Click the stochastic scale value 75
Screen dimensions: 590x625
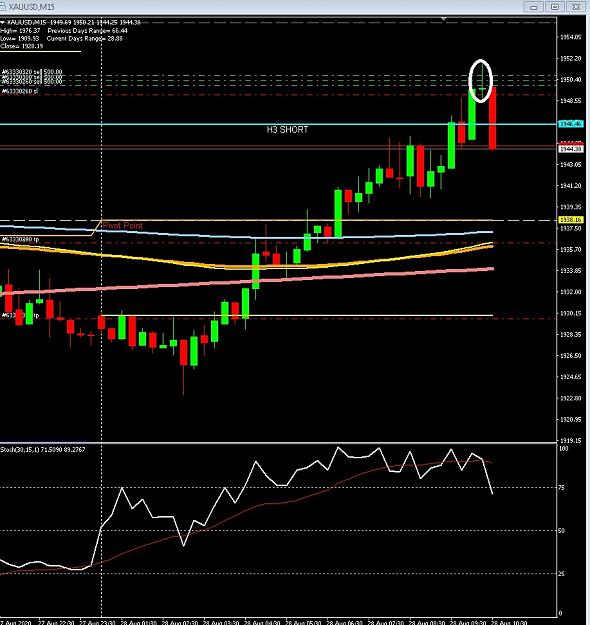pyautogui.click(x=562, y=487)
